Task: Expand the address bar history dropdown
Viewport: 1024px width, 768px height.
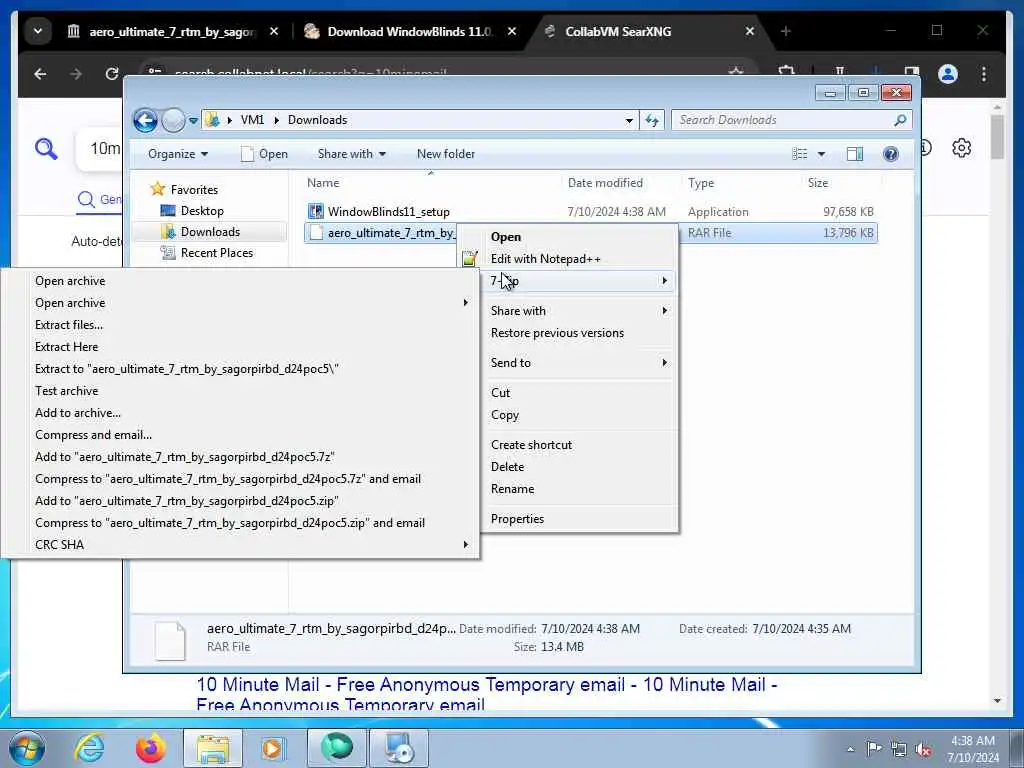Action: pos(629,120)
